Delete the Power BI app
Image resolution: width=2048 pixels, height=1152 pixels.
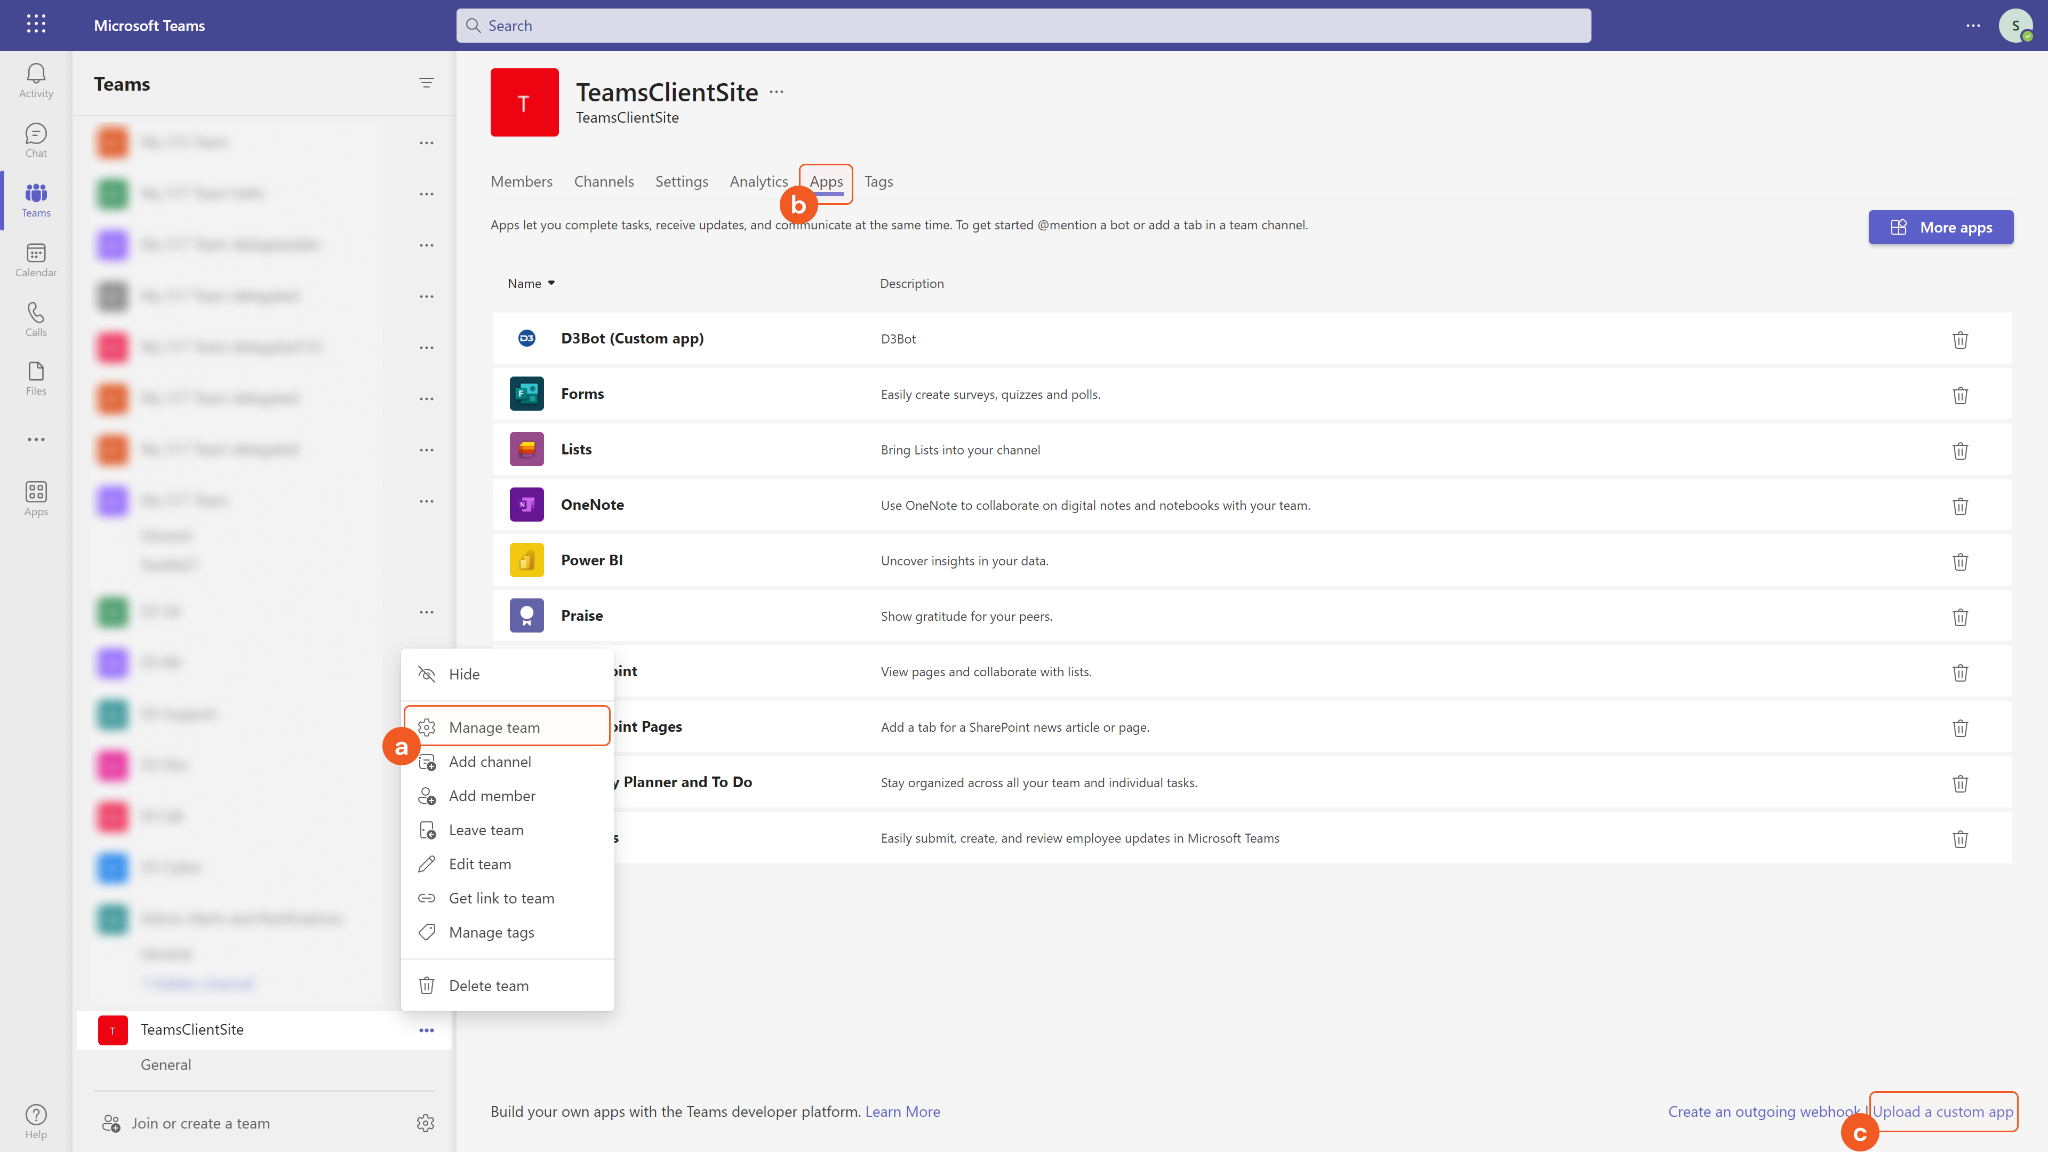[1960, 562]
